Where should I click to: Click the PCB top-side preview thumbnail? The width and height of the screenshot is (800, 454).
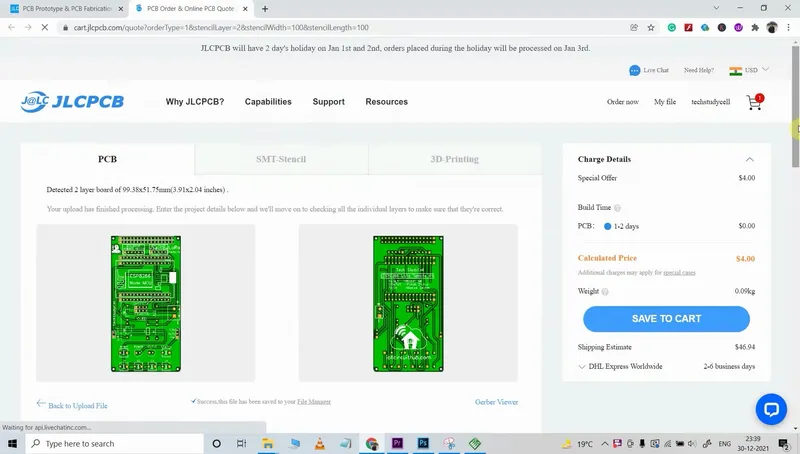pos(146,303)
